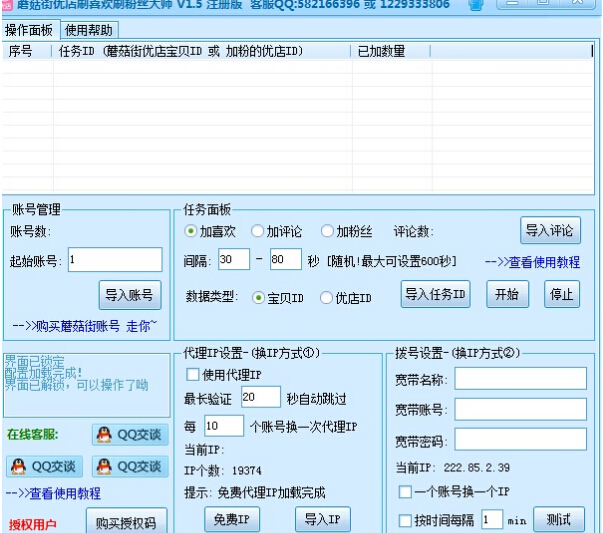Open 查看使用教程 link below QQ buttons
The width and height of the screenshot is (603, 533).
(x=53, y=493)
